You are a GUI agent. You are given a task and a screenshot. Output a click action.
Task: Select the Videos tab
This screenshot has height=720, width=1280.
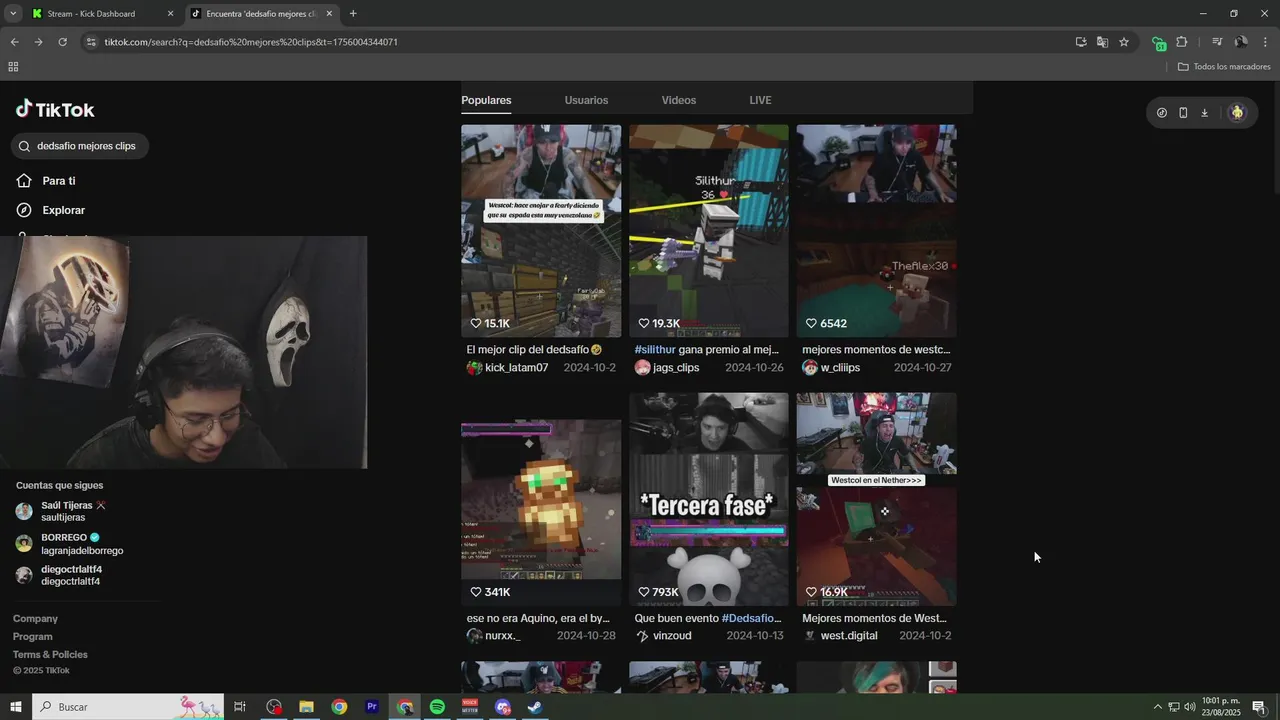(x=679, y=100)
